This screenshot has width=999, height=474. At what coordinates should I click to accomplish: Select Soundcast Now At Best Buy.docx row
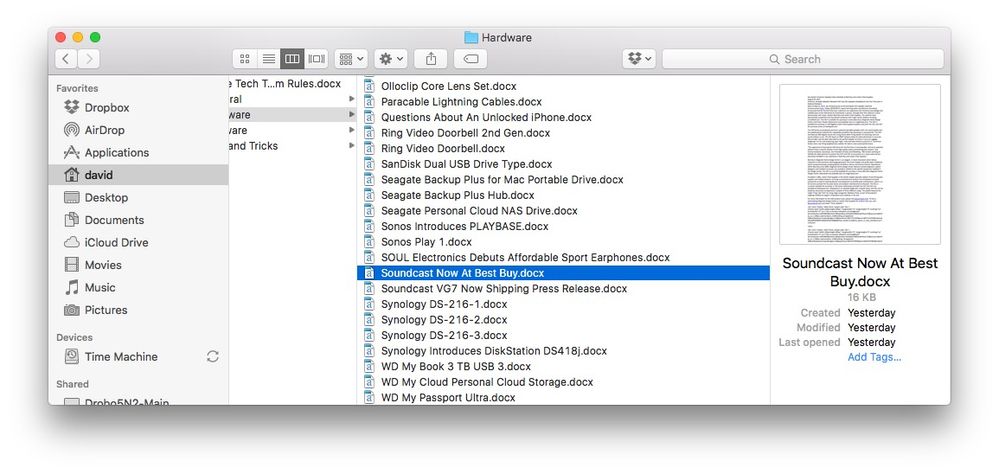coord(564,273)
